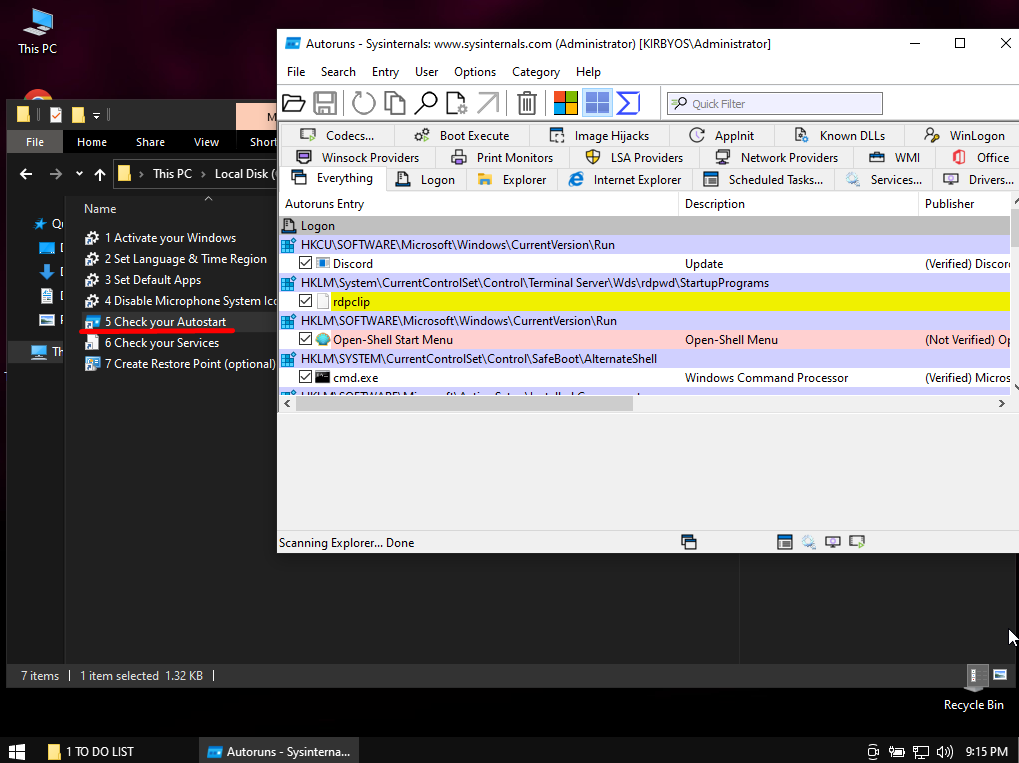
Task: Switch to the Network Providers tab
Action: click(777, 157)
